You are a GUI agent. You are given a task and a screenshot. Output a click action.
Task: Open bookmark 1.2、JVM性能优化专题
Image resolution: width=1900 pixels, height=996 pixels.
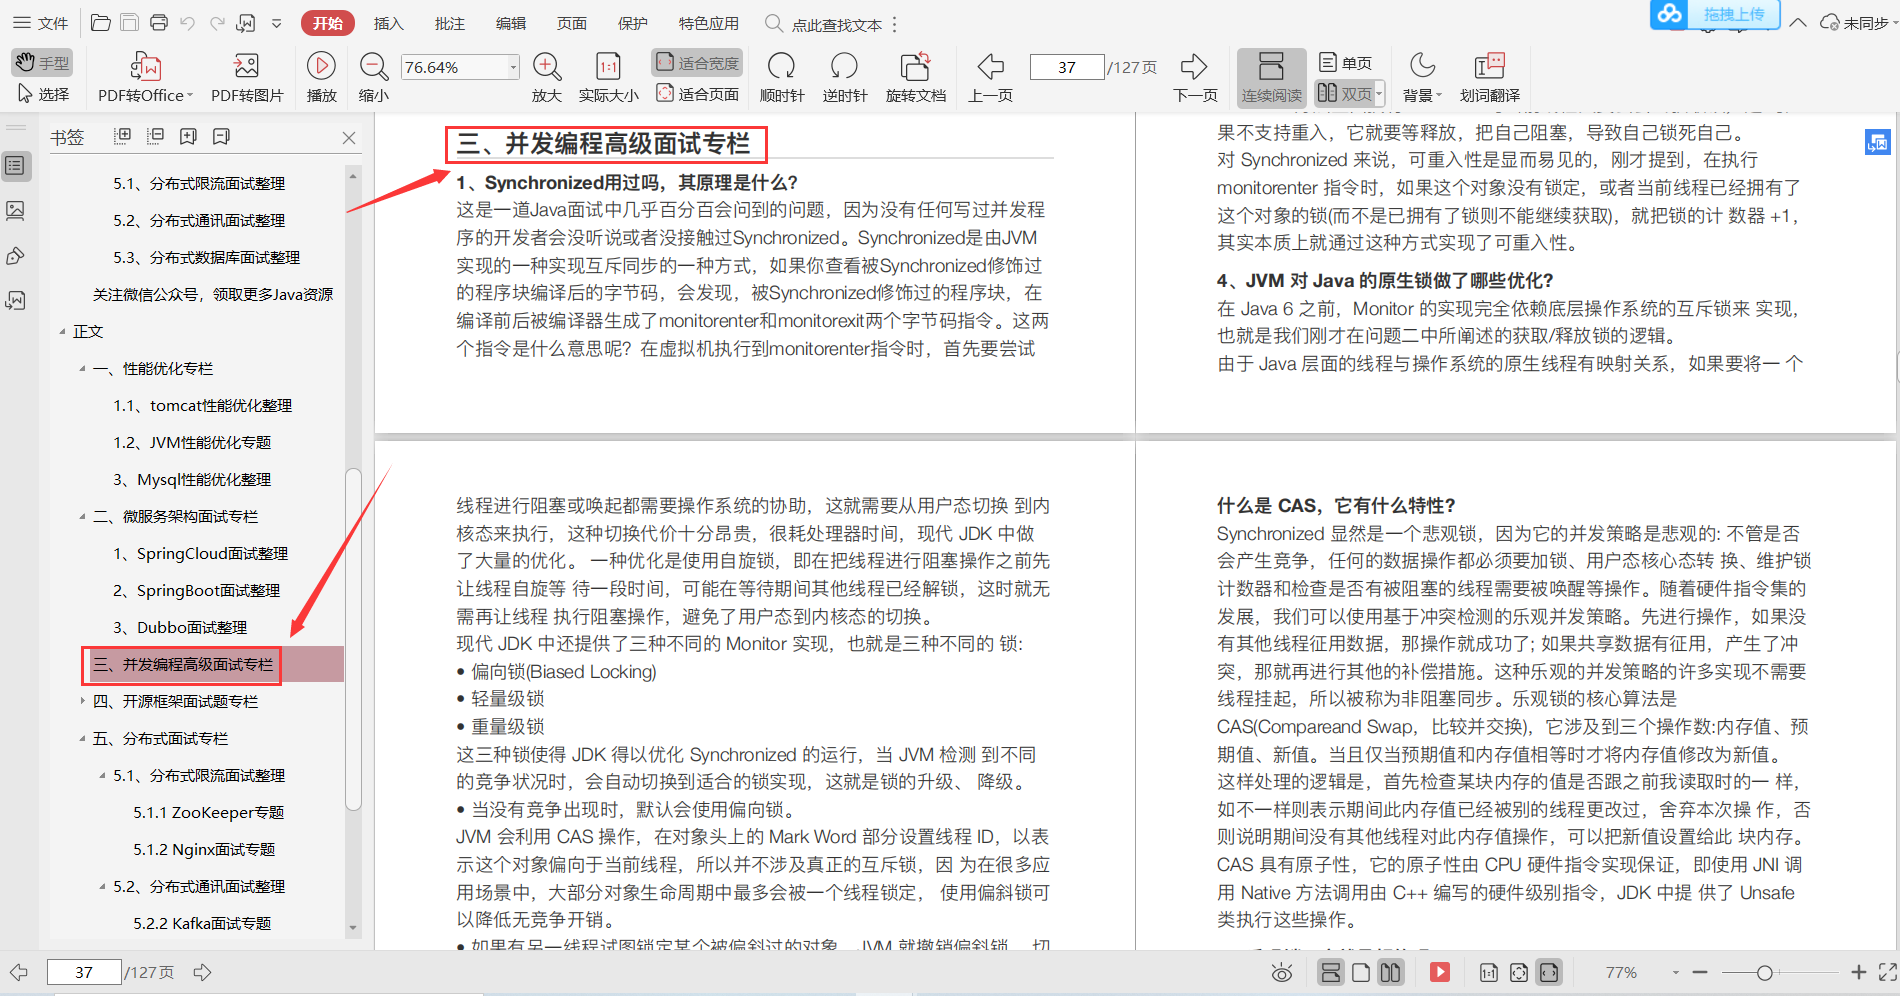192,442
